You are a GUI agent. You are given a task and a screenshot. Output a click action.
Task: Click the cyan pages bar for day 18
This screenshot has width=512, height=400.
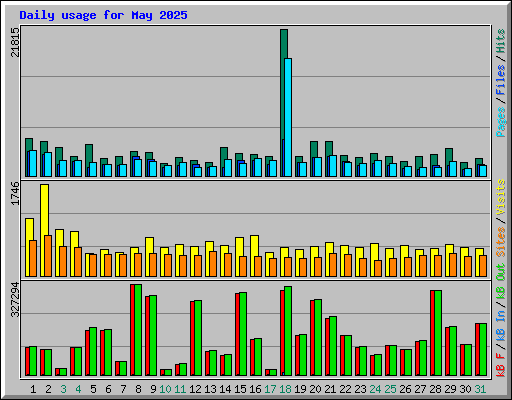[288, 117]
